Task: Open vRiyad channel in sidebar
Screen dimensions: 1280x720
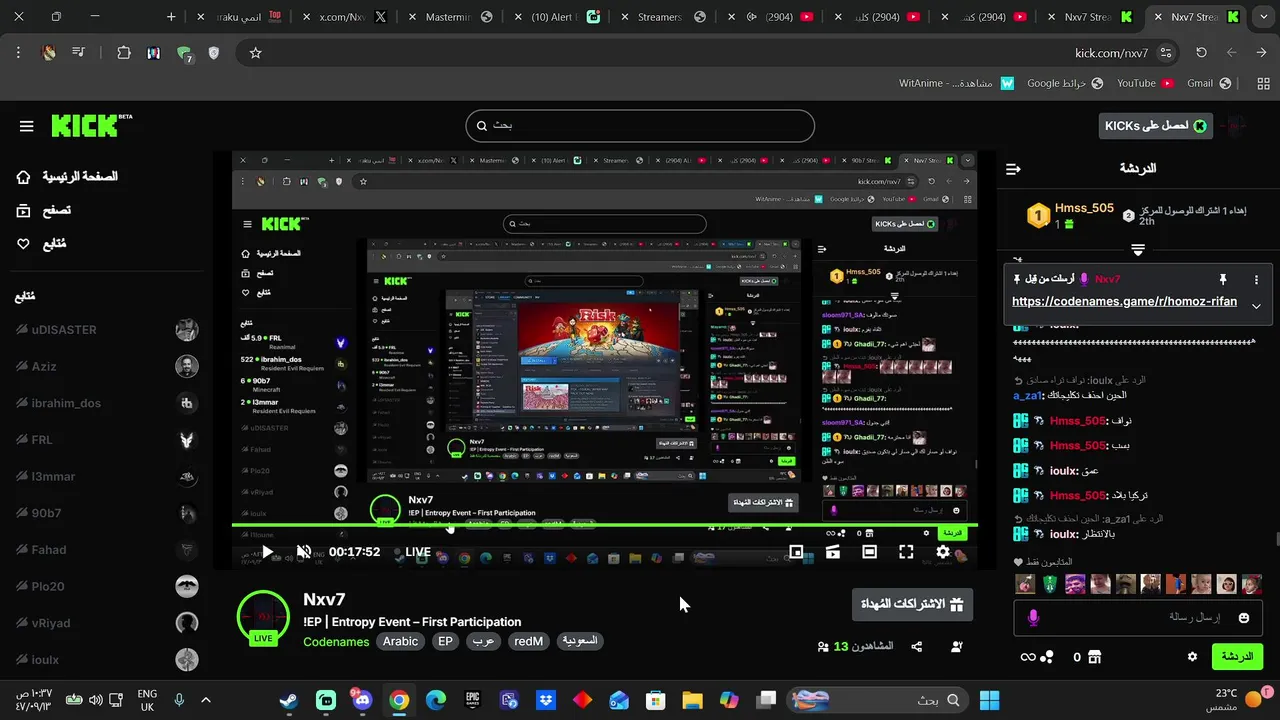Action: tap(106, 623)
